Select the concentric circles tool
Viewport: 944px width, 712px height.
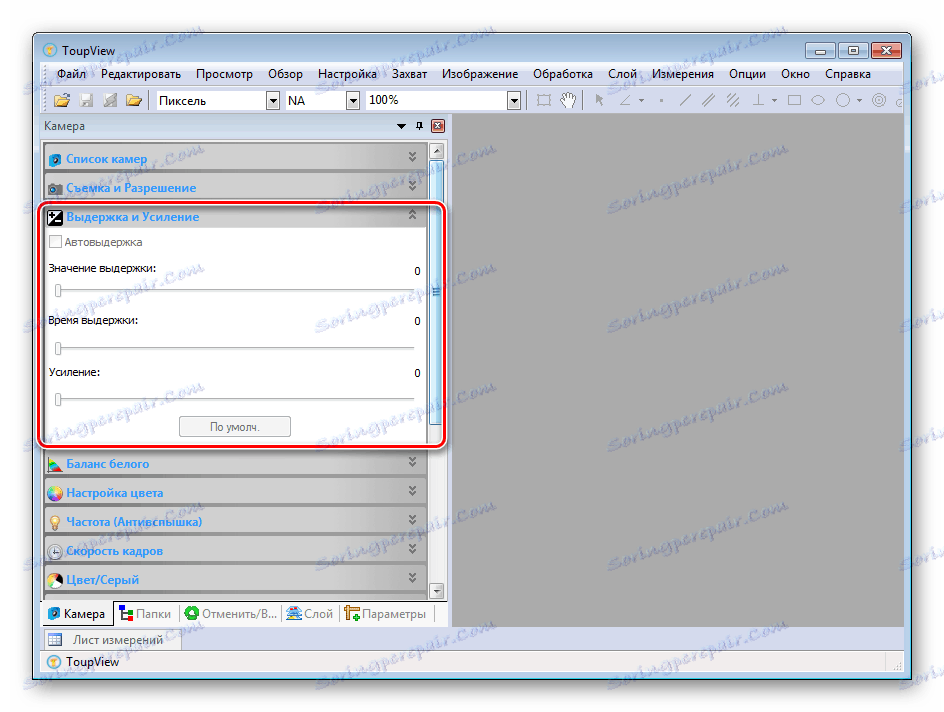click(879, 101)
